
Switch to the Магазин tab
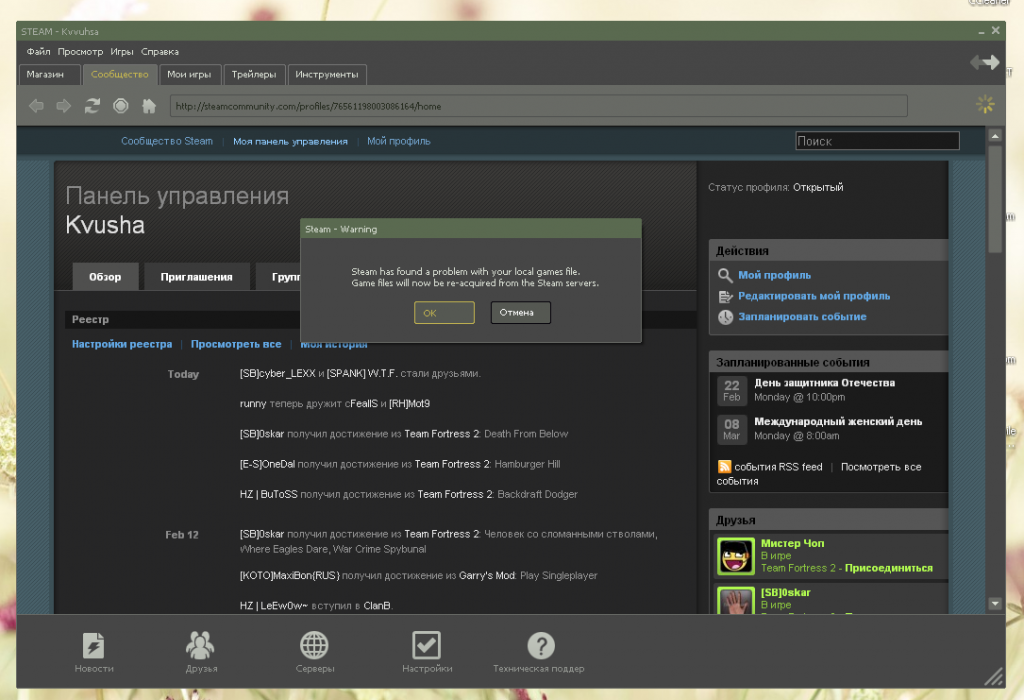pyautogui.click(x=50, y=74)
